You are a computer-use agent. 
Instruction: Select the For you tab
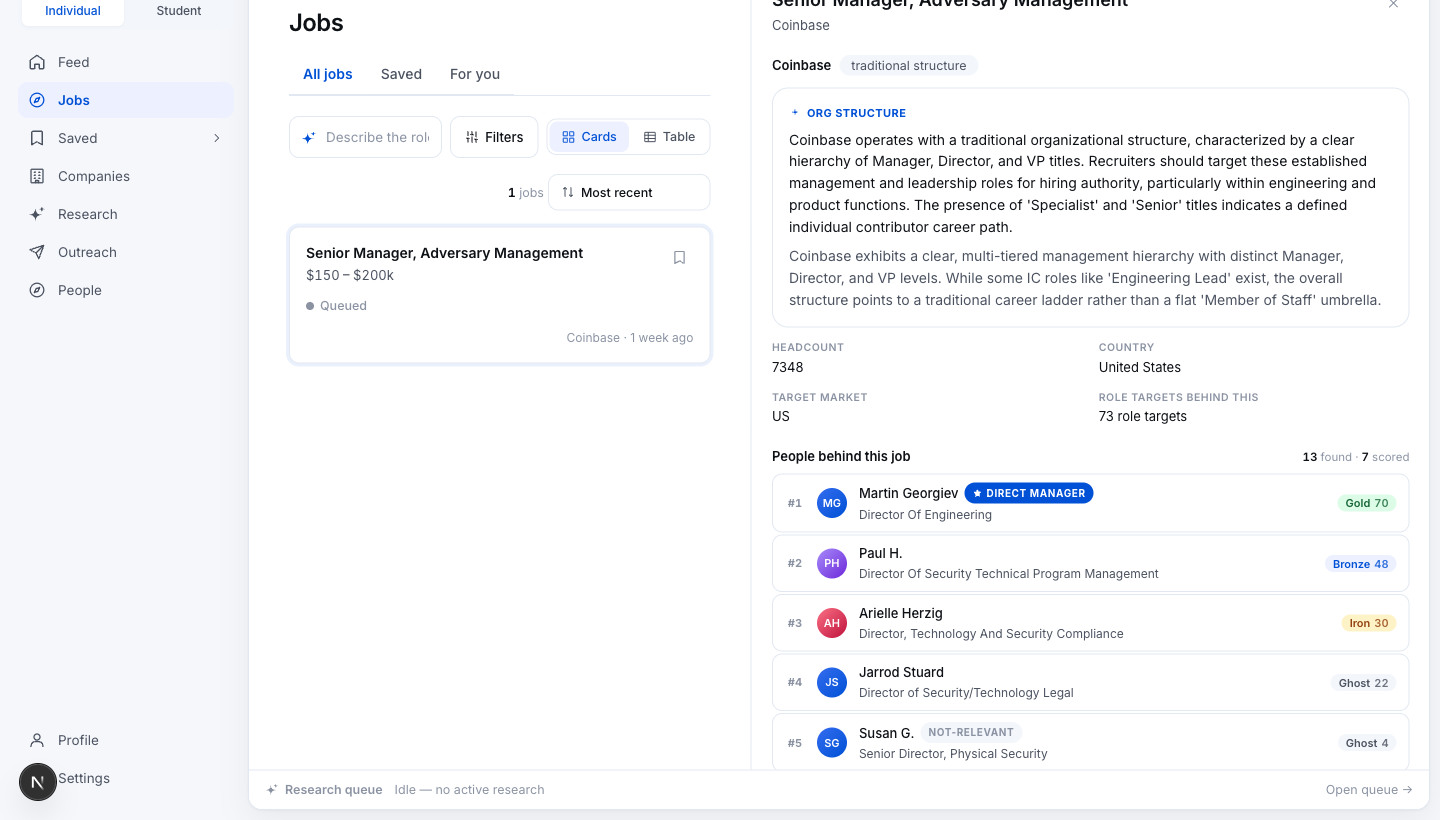pyautogui.click(x=475, y=74)
